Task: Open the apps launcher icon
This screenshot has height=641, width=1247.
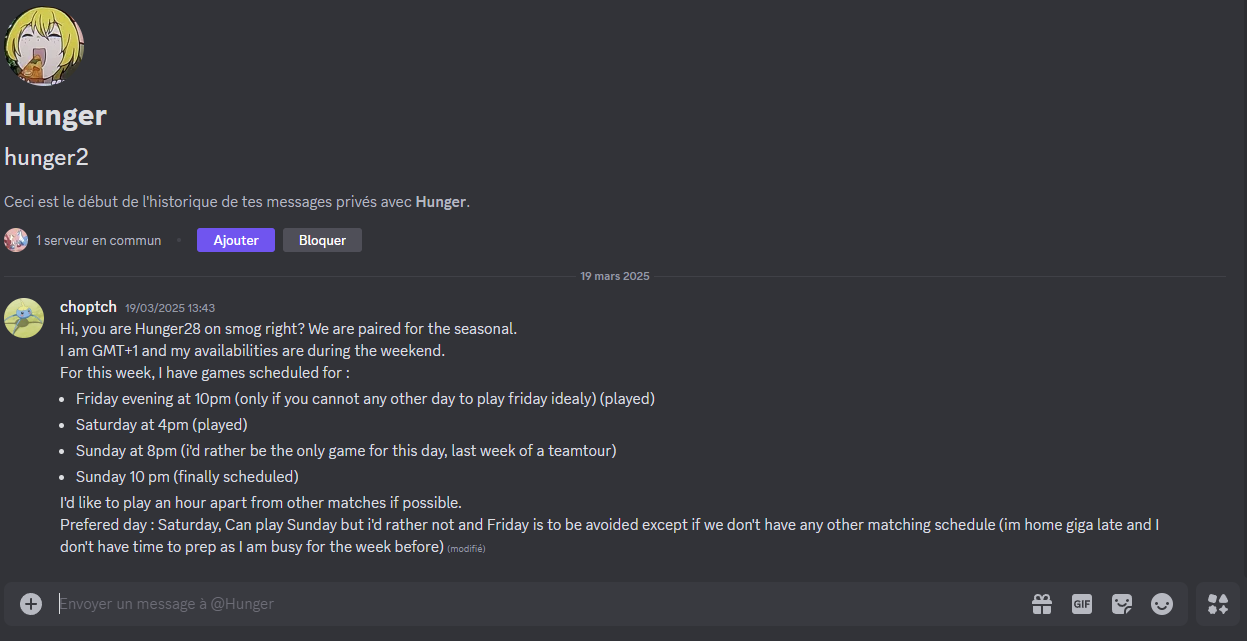Action: (x=1218, y=604)
